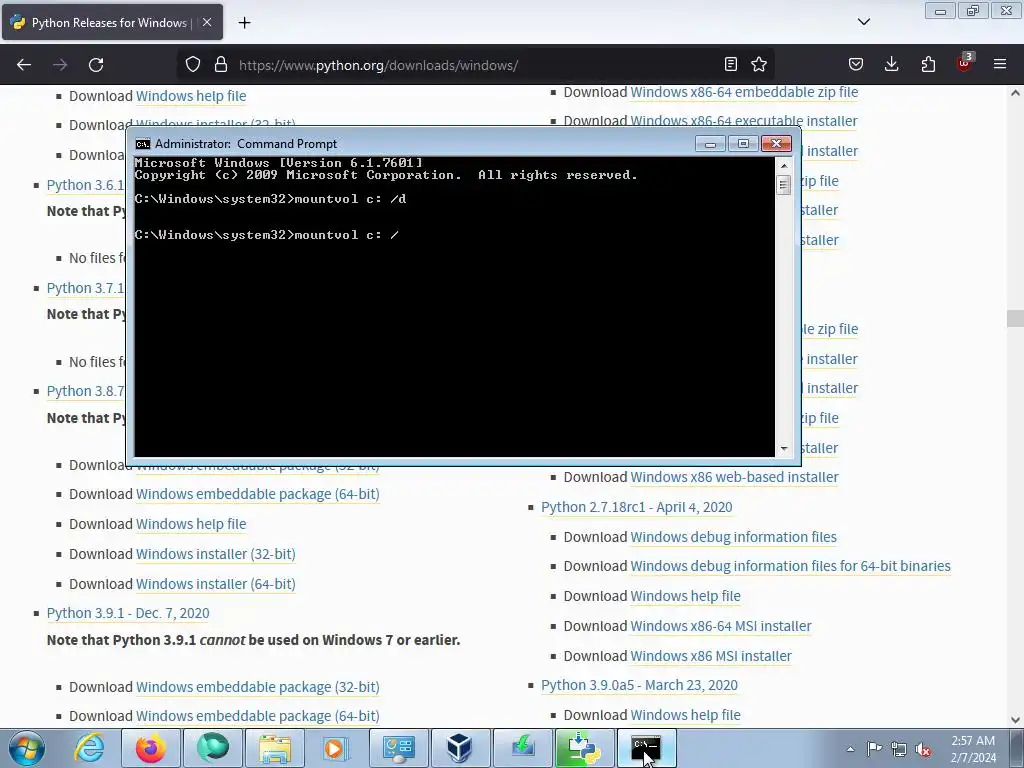Show hidden tray icons arrow
This screenshot has height=768, width=1024.
(850, 749)
